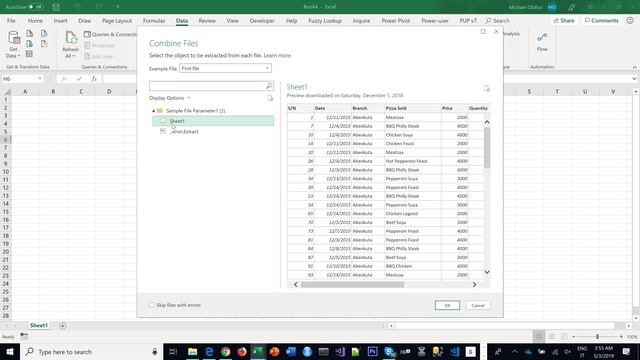This screenshot has width=640, height=360.
Task: Open the File menu
Action: [11, 21]
